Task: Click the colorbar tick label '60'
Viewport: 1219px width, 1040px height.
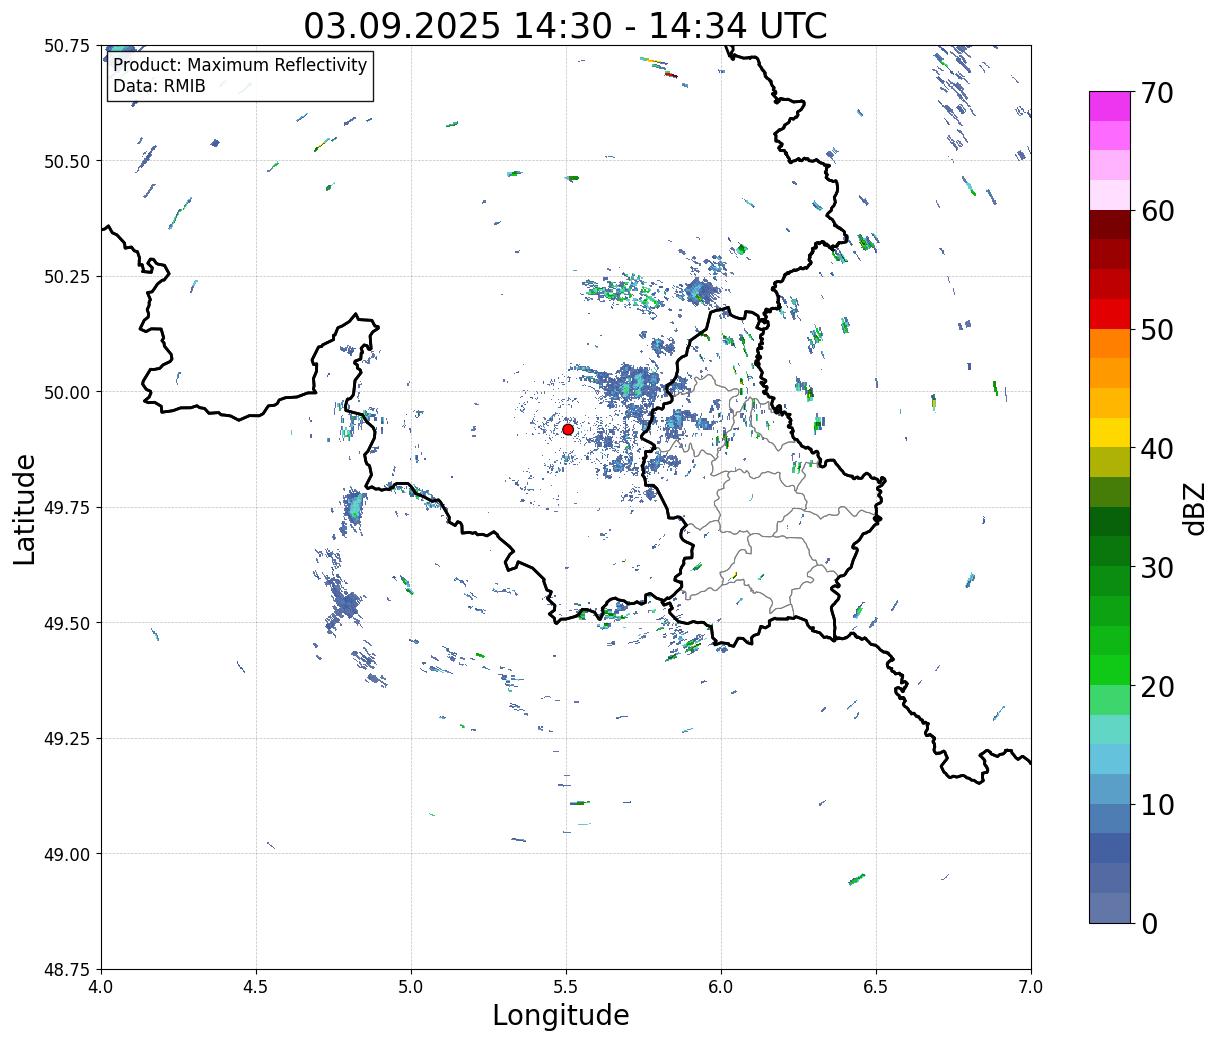Action: pos(1157,211)
